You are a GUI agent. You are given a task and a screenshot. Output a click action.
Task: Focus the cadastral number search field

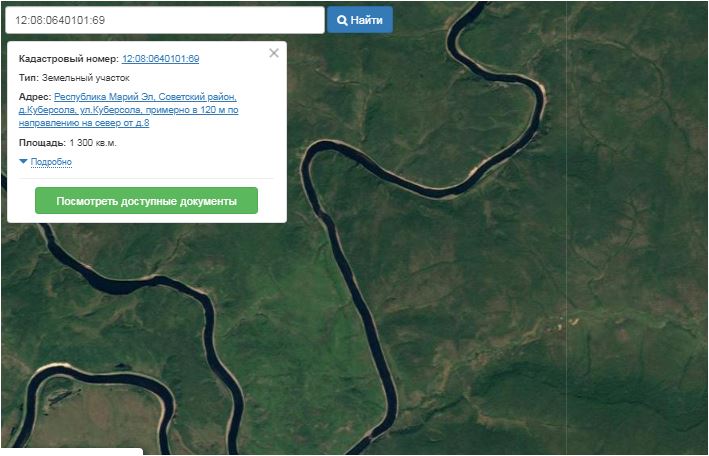click(165, 20)
